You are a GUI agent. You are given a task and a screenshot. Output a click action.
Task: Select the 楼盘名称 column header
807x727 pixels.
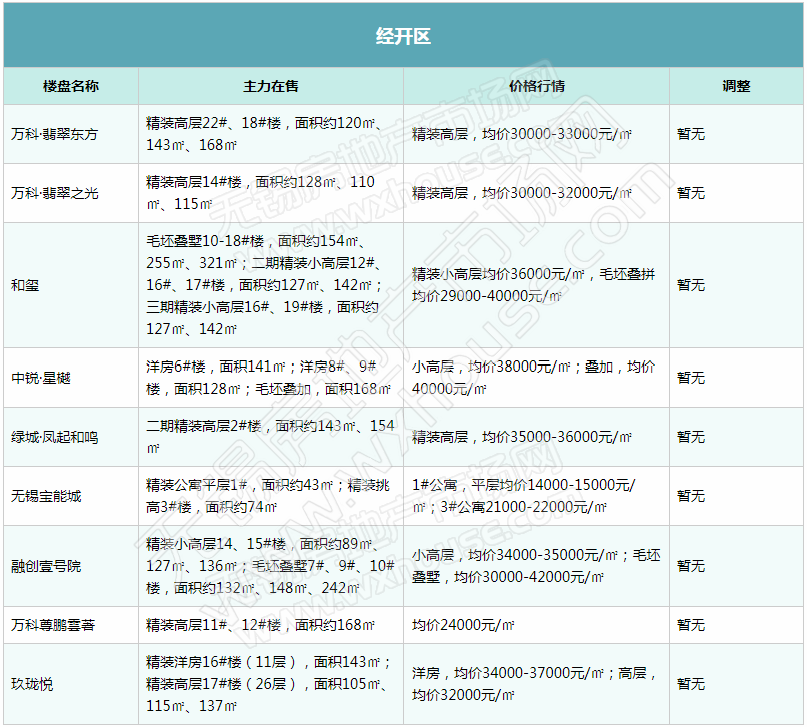pyautogui.click(x=71, y=86)
